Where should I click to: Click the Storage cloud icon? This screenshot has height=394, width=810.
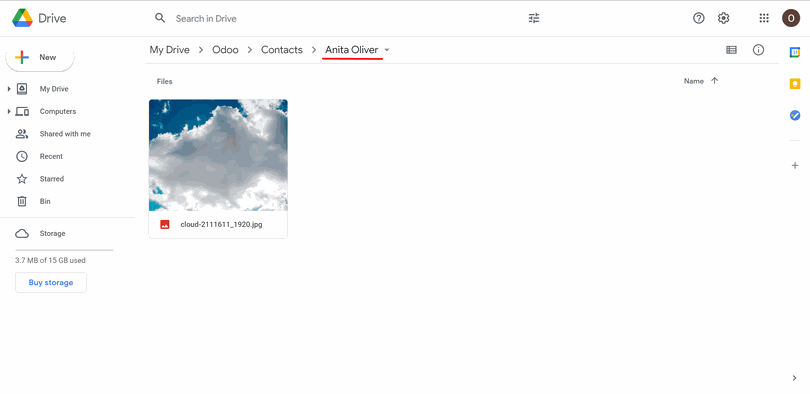[x=22, y=233]
